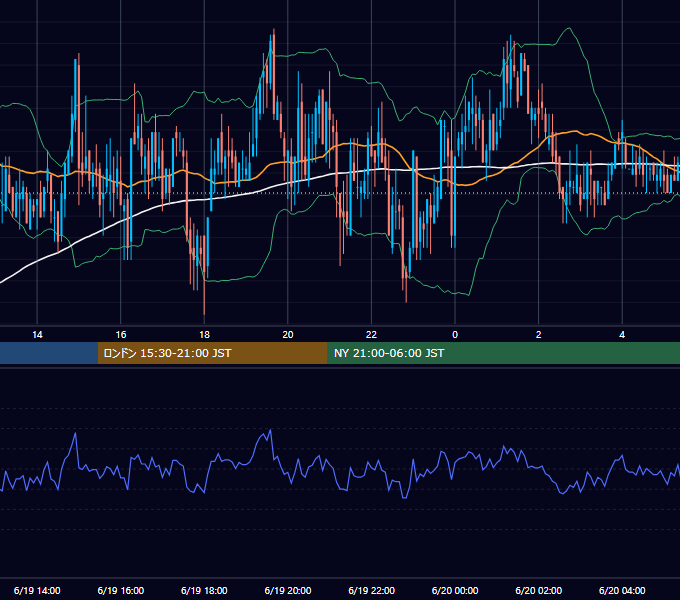Click the 0 hour axis label
Screen dimensions: 680x600
[x=455, y=335]
